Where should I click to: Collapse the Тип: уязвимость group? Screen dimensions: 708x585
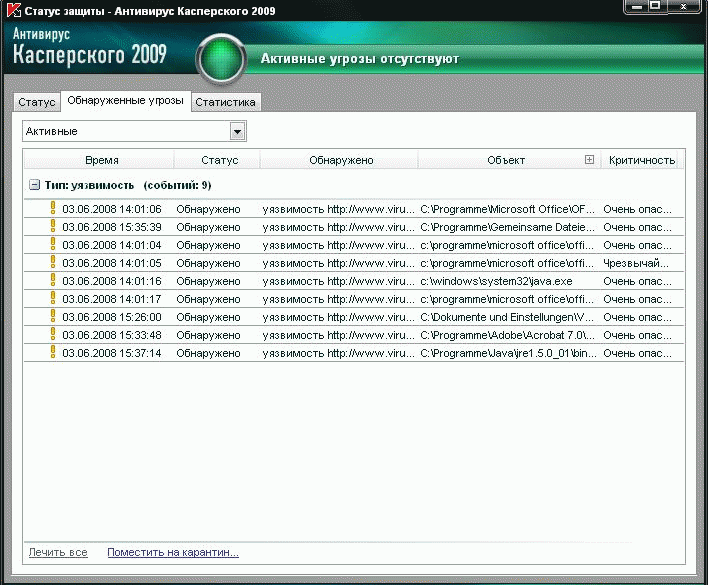34,185
